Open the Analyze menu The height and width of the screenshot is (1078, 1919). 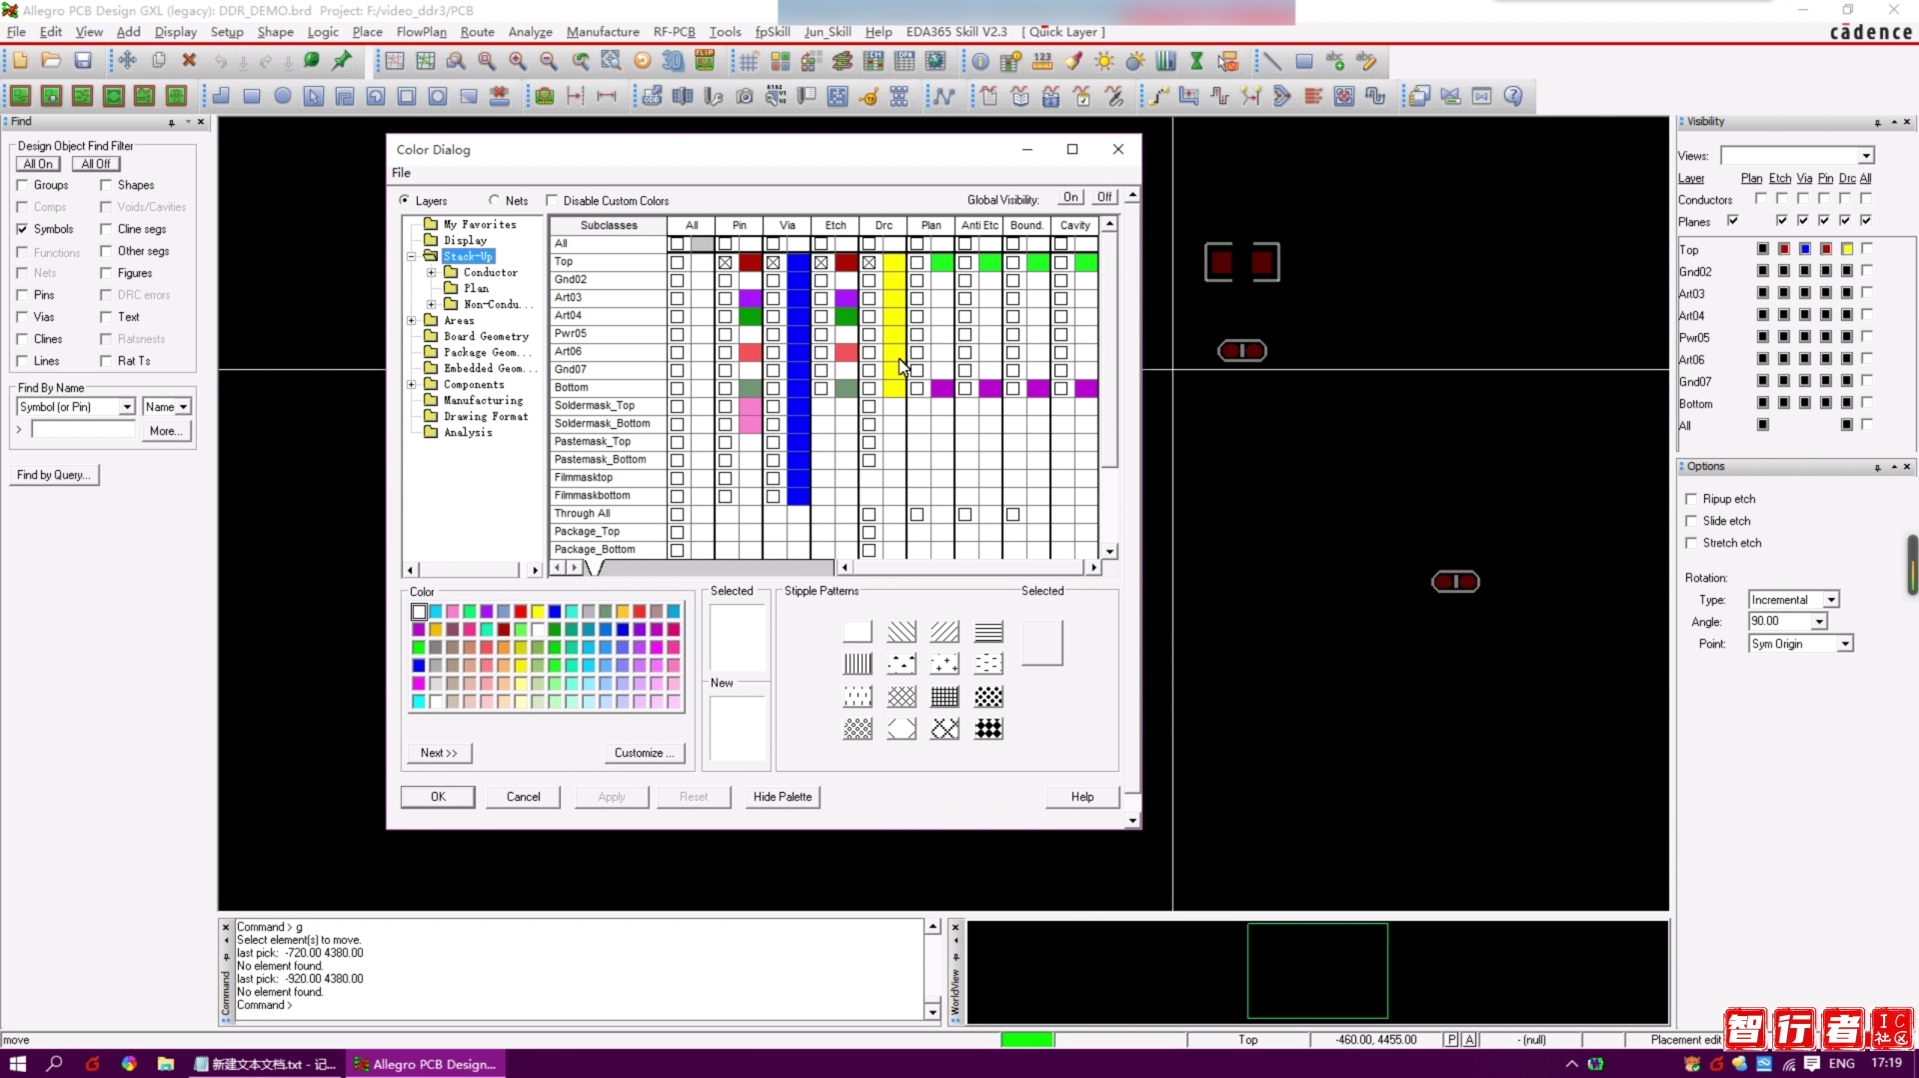point(530,32)
